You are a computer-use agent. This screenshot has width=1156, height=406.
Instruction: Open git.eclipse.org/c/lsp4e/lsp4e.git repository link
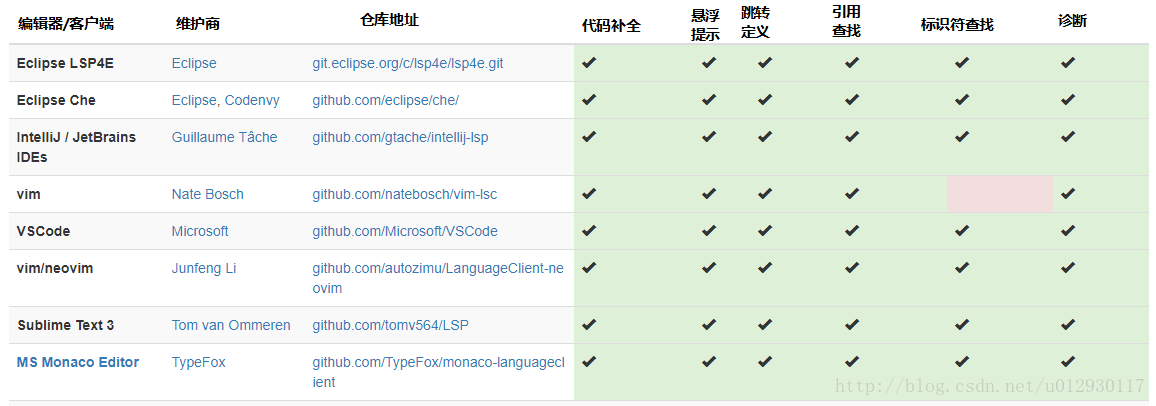point(408,63)
